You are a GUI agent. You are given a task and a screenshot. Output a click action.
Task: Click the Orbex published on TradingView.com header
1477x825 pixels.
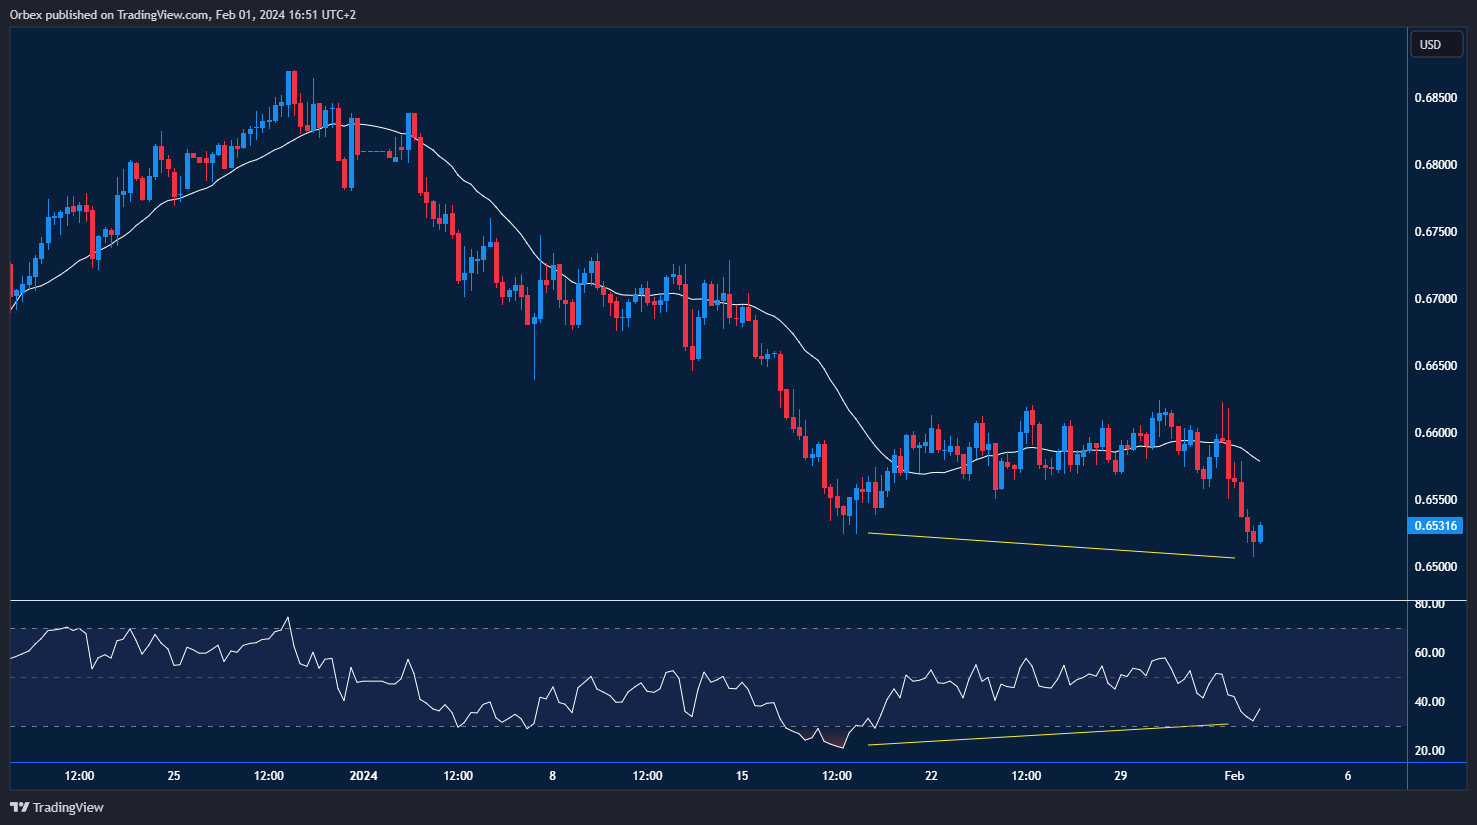pos(182,14)
